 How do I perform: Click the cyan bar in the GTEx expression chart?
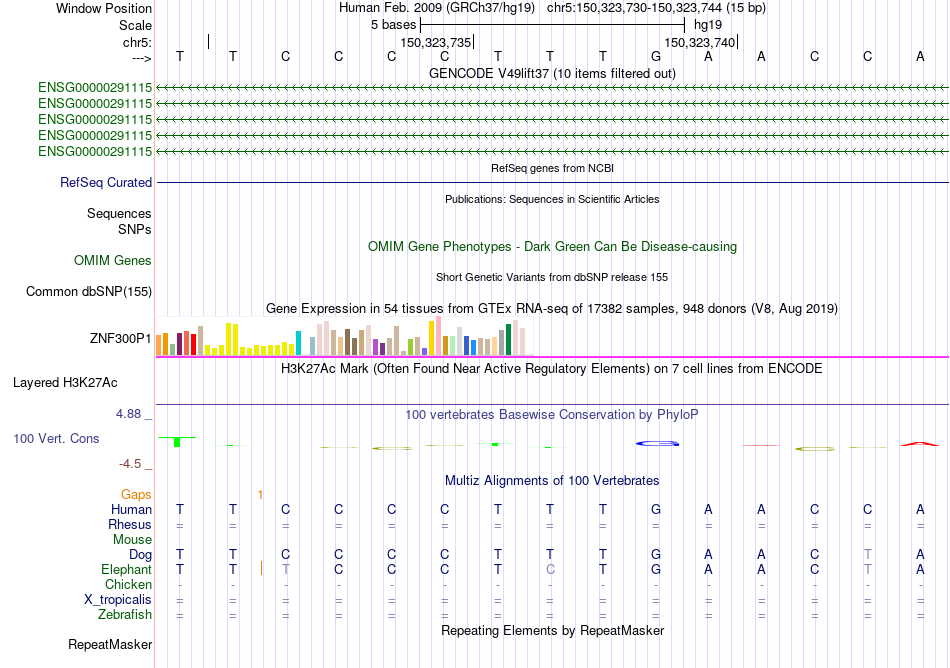pyautogui.click(x=298, y=343)
